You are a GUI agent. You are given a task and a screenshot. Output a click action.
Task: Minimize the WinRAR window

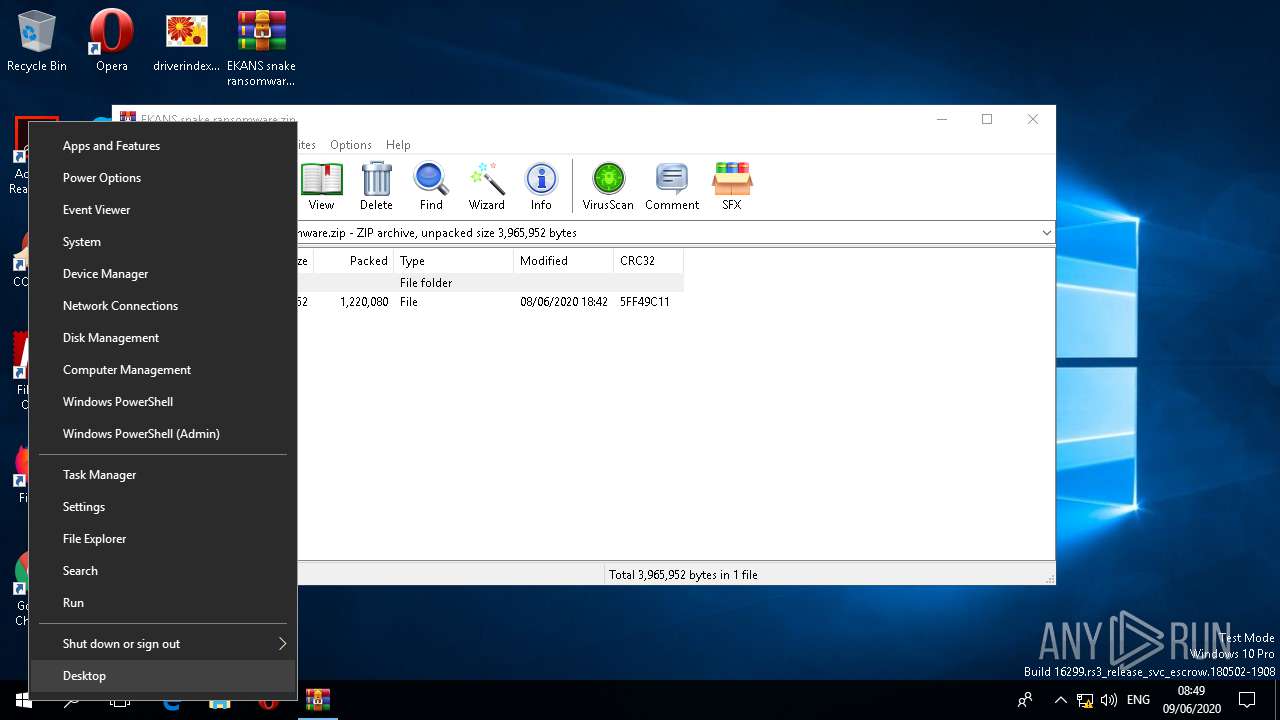tap(942, 119)
